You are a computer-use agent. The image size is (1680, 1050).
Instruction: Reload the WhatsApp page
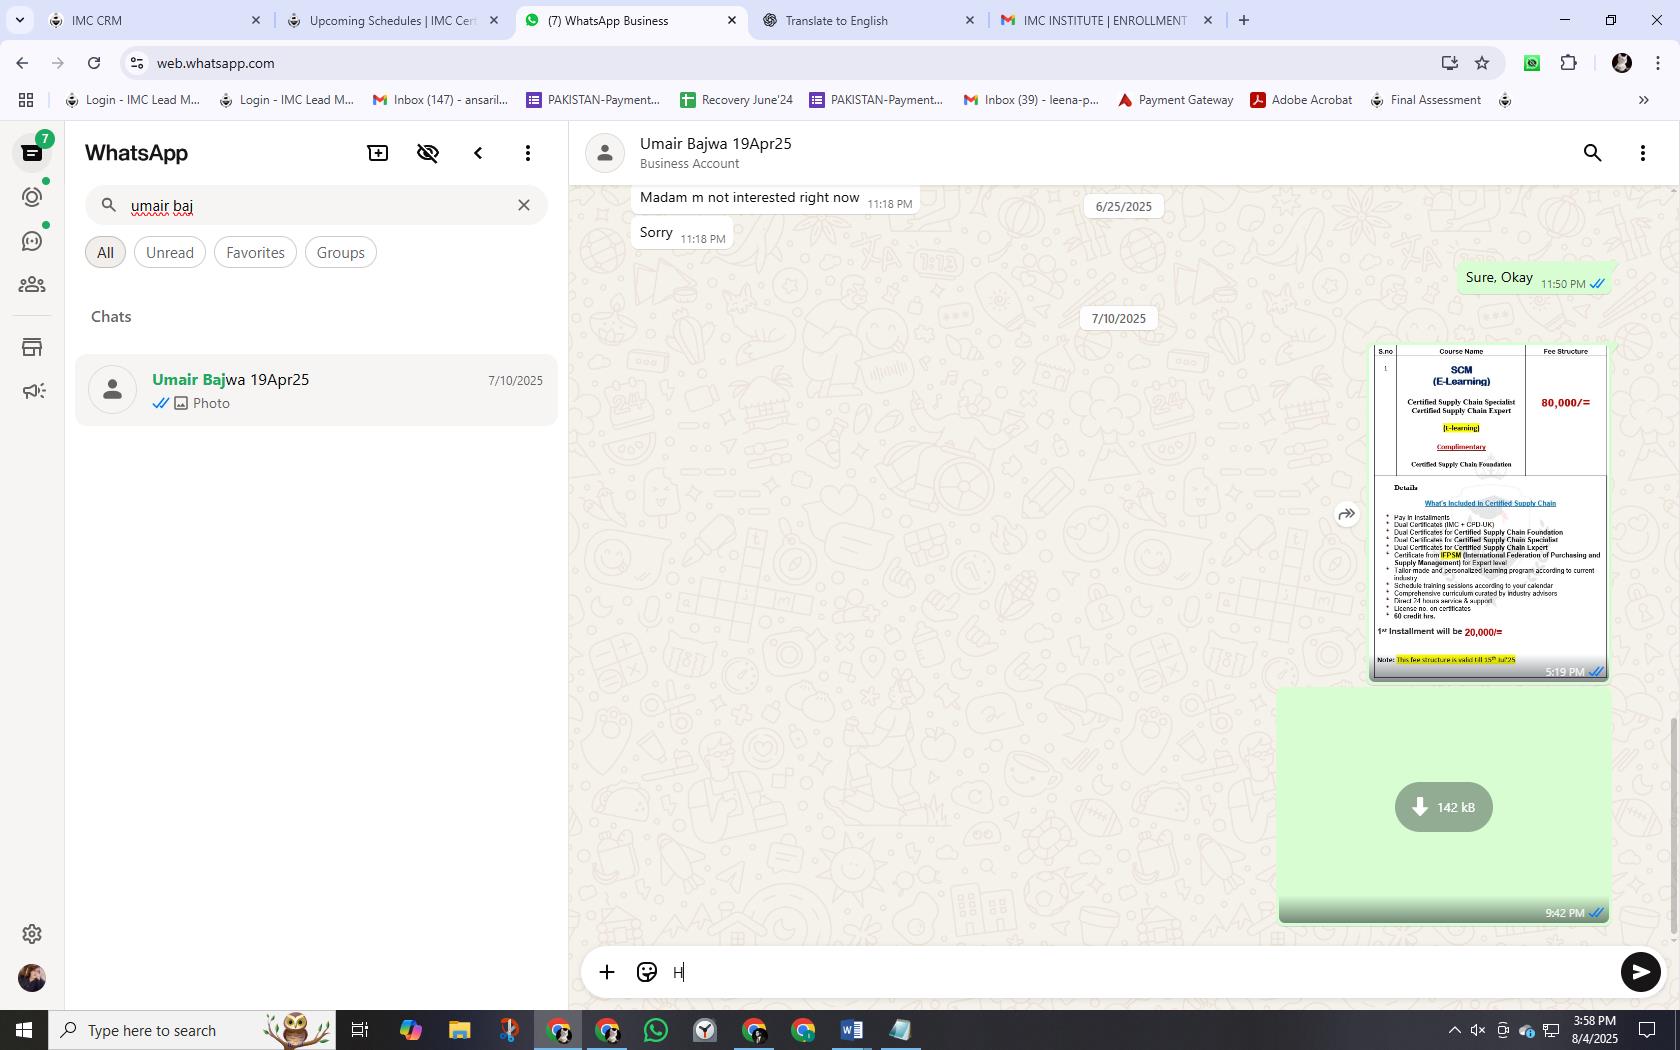tap(94, 63)
